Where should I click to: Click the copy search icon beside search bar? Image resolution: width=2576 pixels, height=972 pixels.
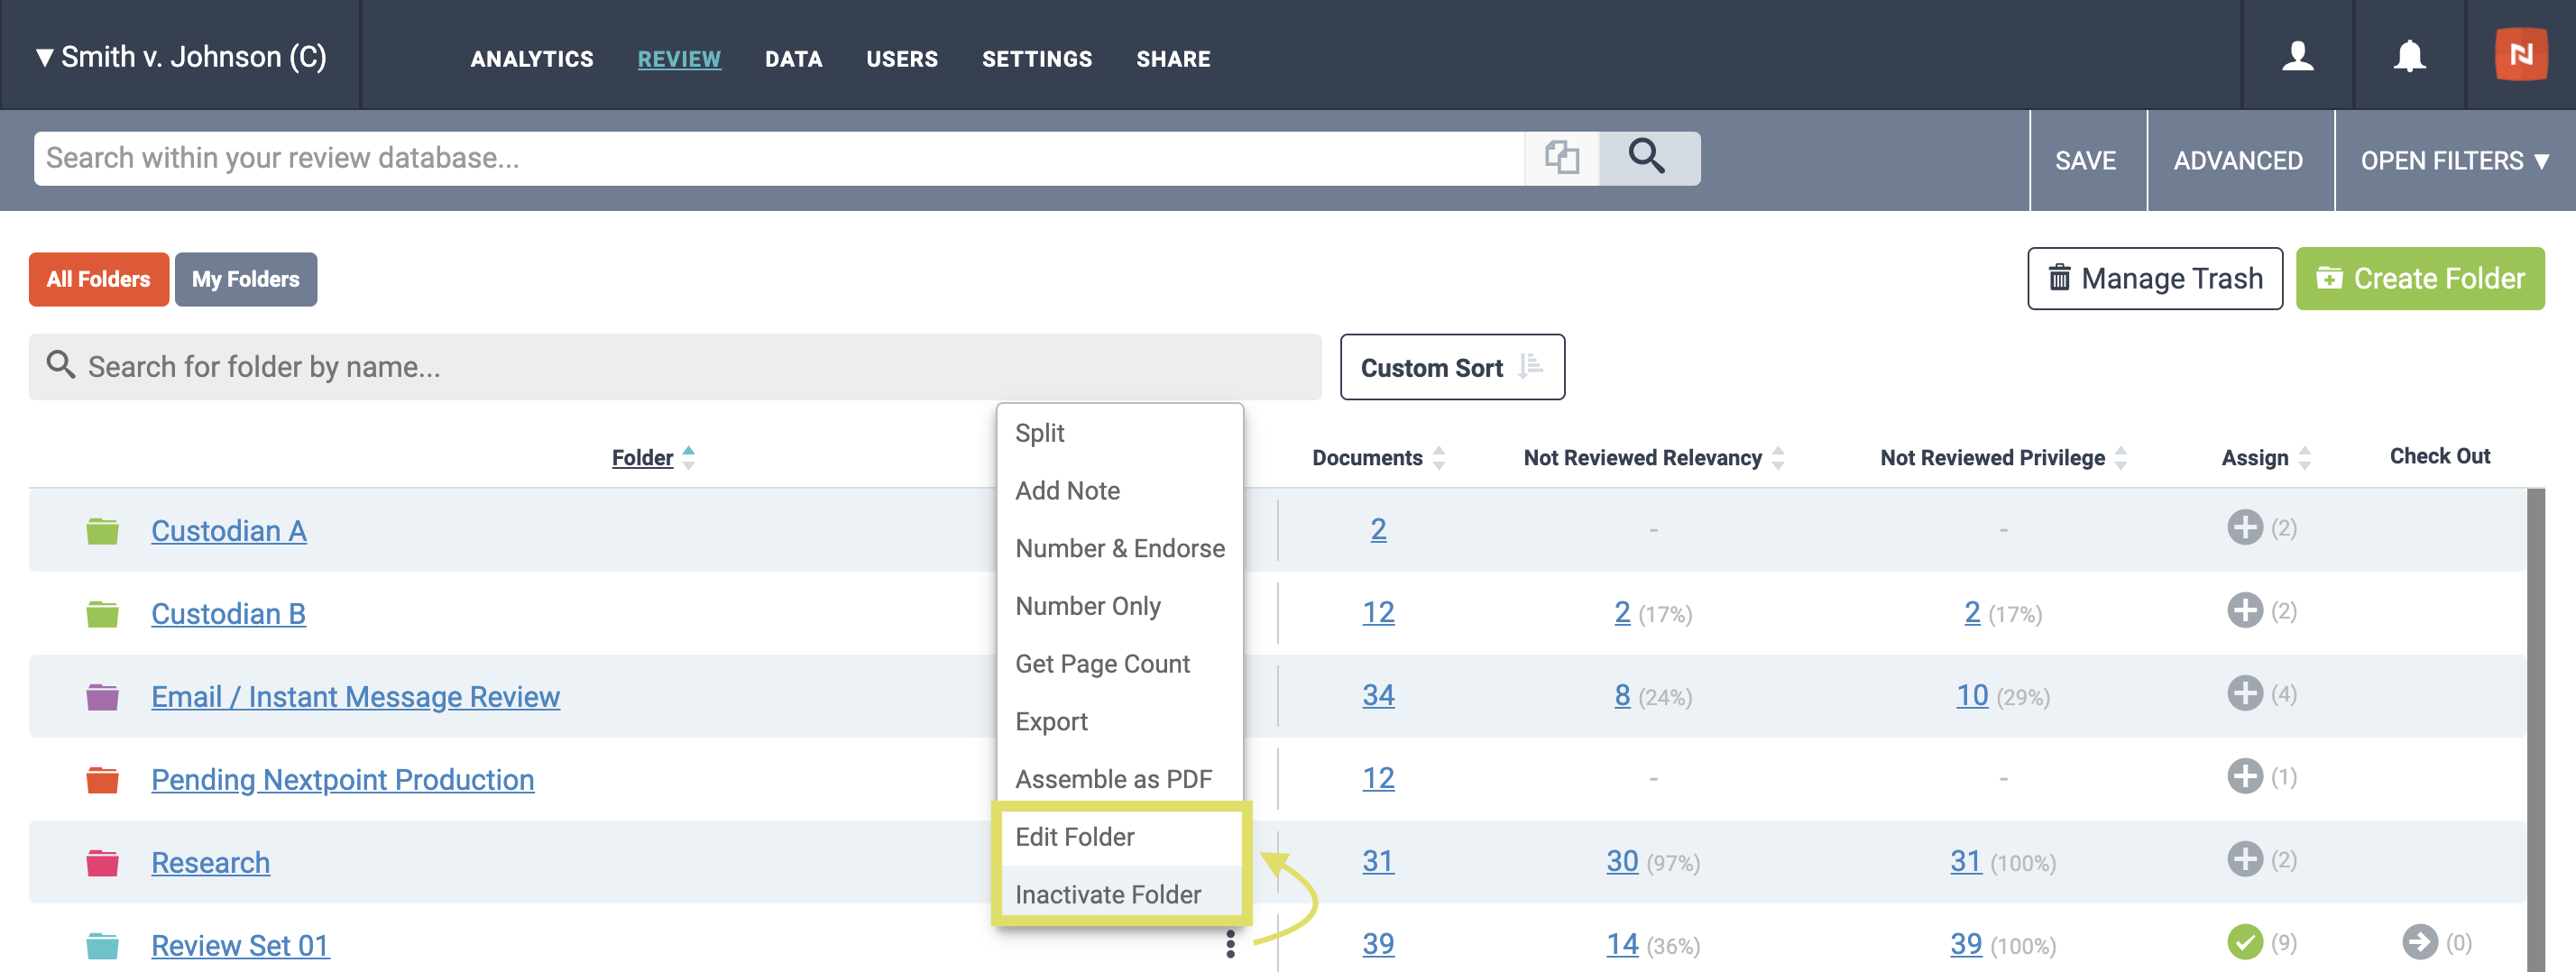click(x=1561, y=157)
